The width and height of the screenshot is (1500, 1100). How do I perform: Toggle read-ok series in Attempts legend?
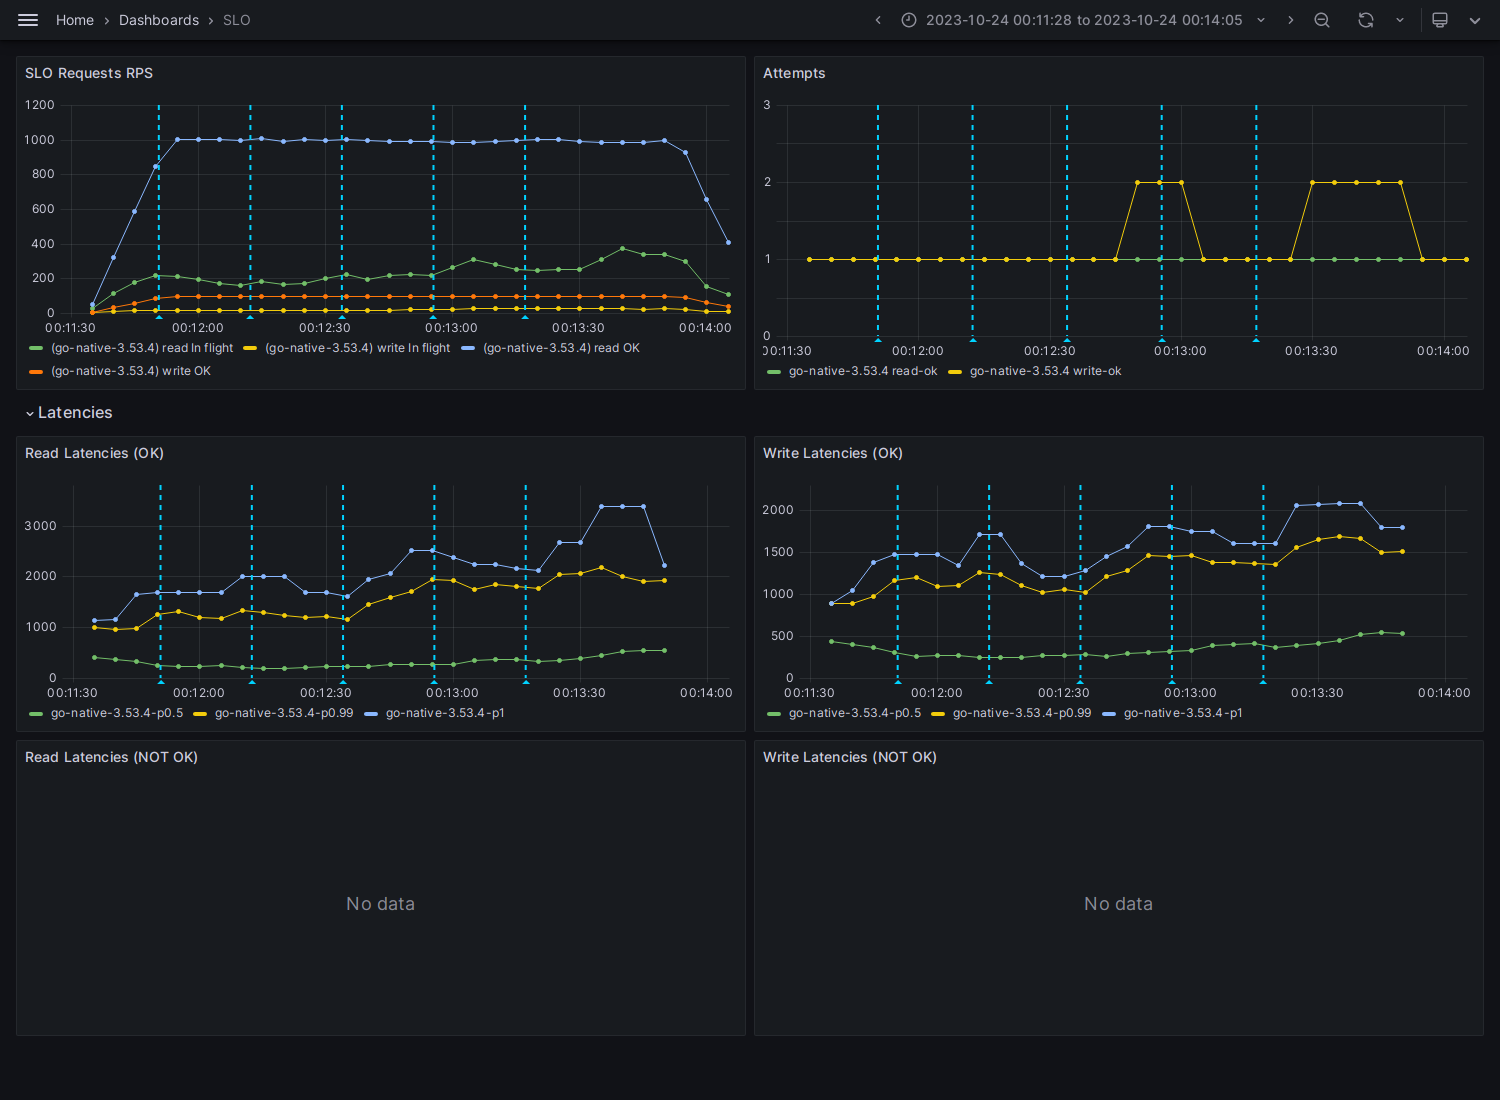(863, 371)
